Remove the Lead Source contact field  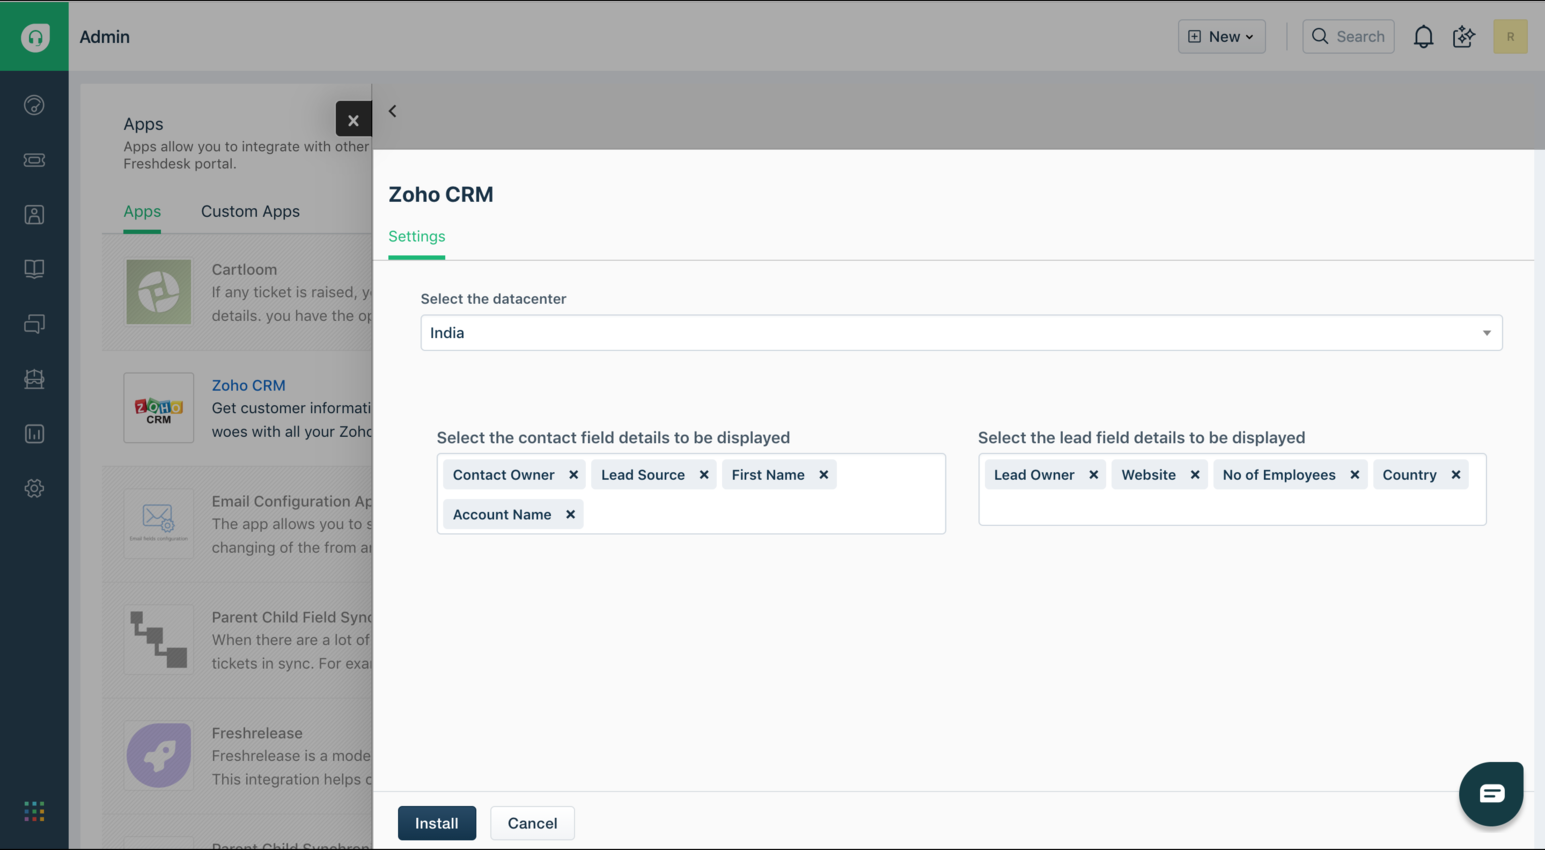(x=704, y=474)
